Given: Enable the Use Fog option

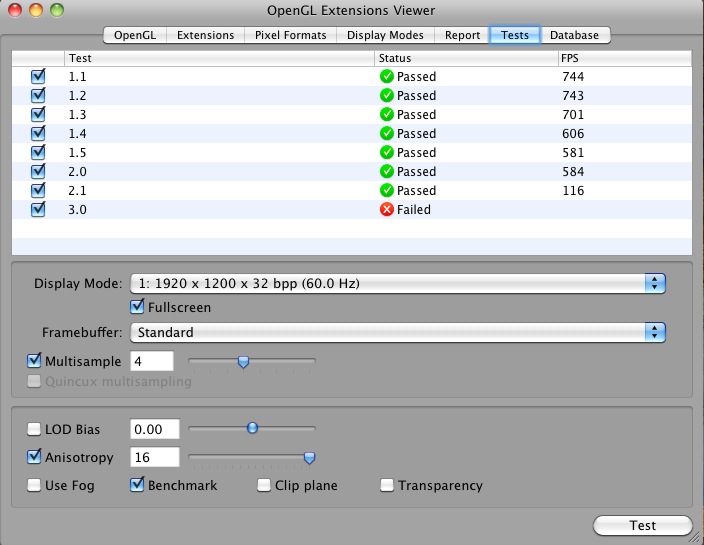Looking at the screenshot, I should coord(34,485).
